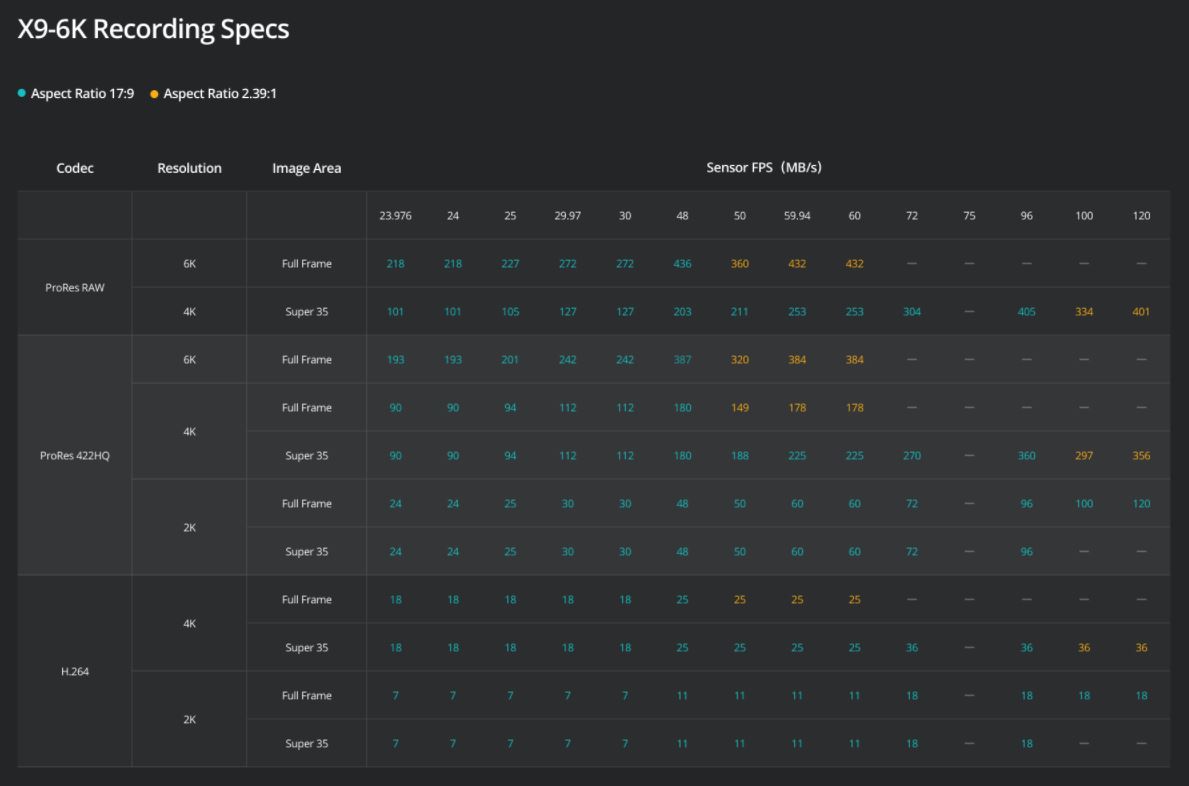Click the orange Aspect Ratio 2.39:1 legend dot
Viewport: 1189px width, 786px height.
click(154, 94)
